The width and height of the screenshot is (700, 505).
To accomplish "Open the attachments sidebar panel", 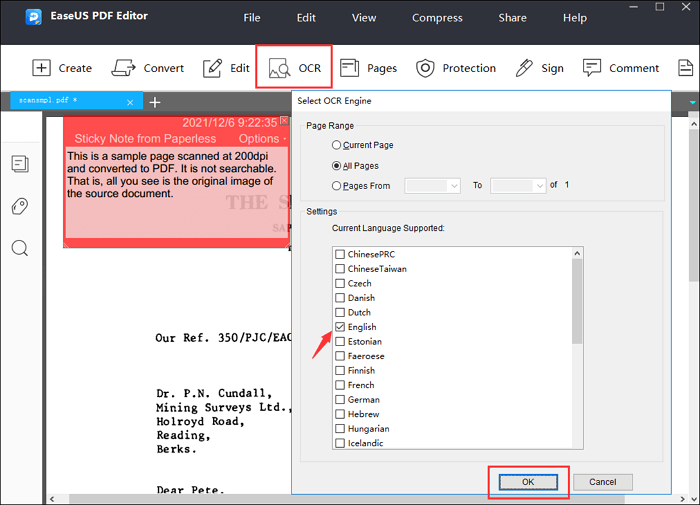I will 20,206.
